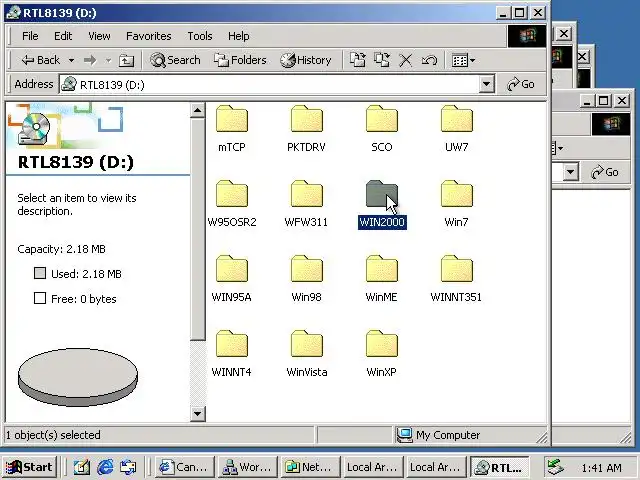This screenshot has height=480, width=640.
Task: Click the network tray icon
Action: coord(556,467)
